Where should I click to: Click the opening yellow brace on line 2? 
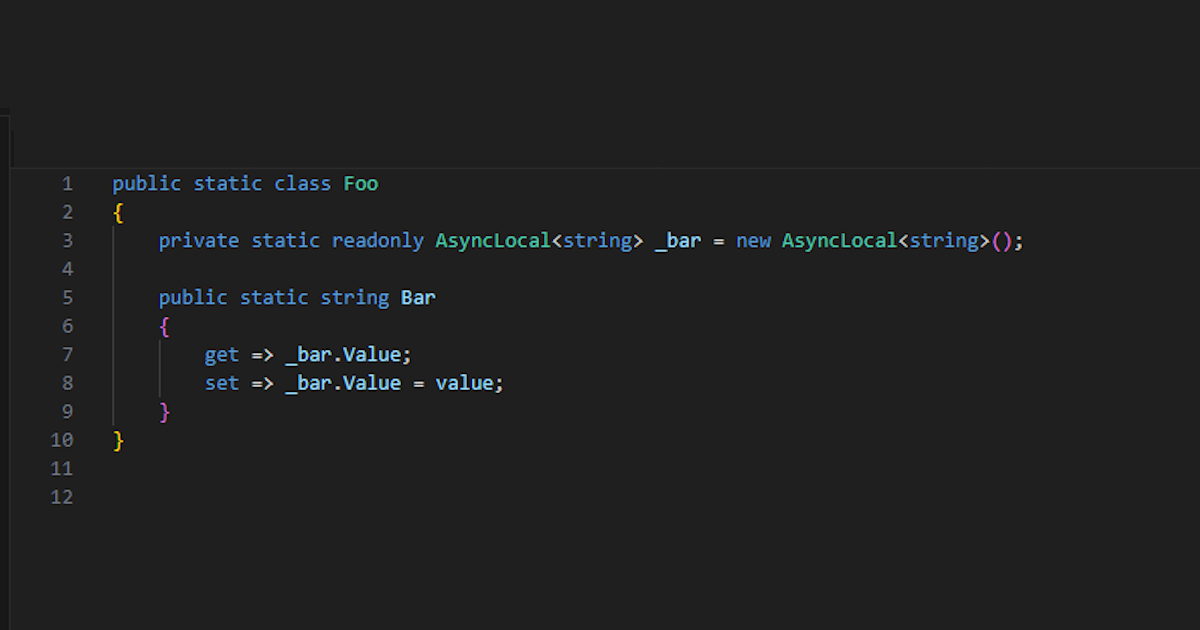tap(118, 213)
